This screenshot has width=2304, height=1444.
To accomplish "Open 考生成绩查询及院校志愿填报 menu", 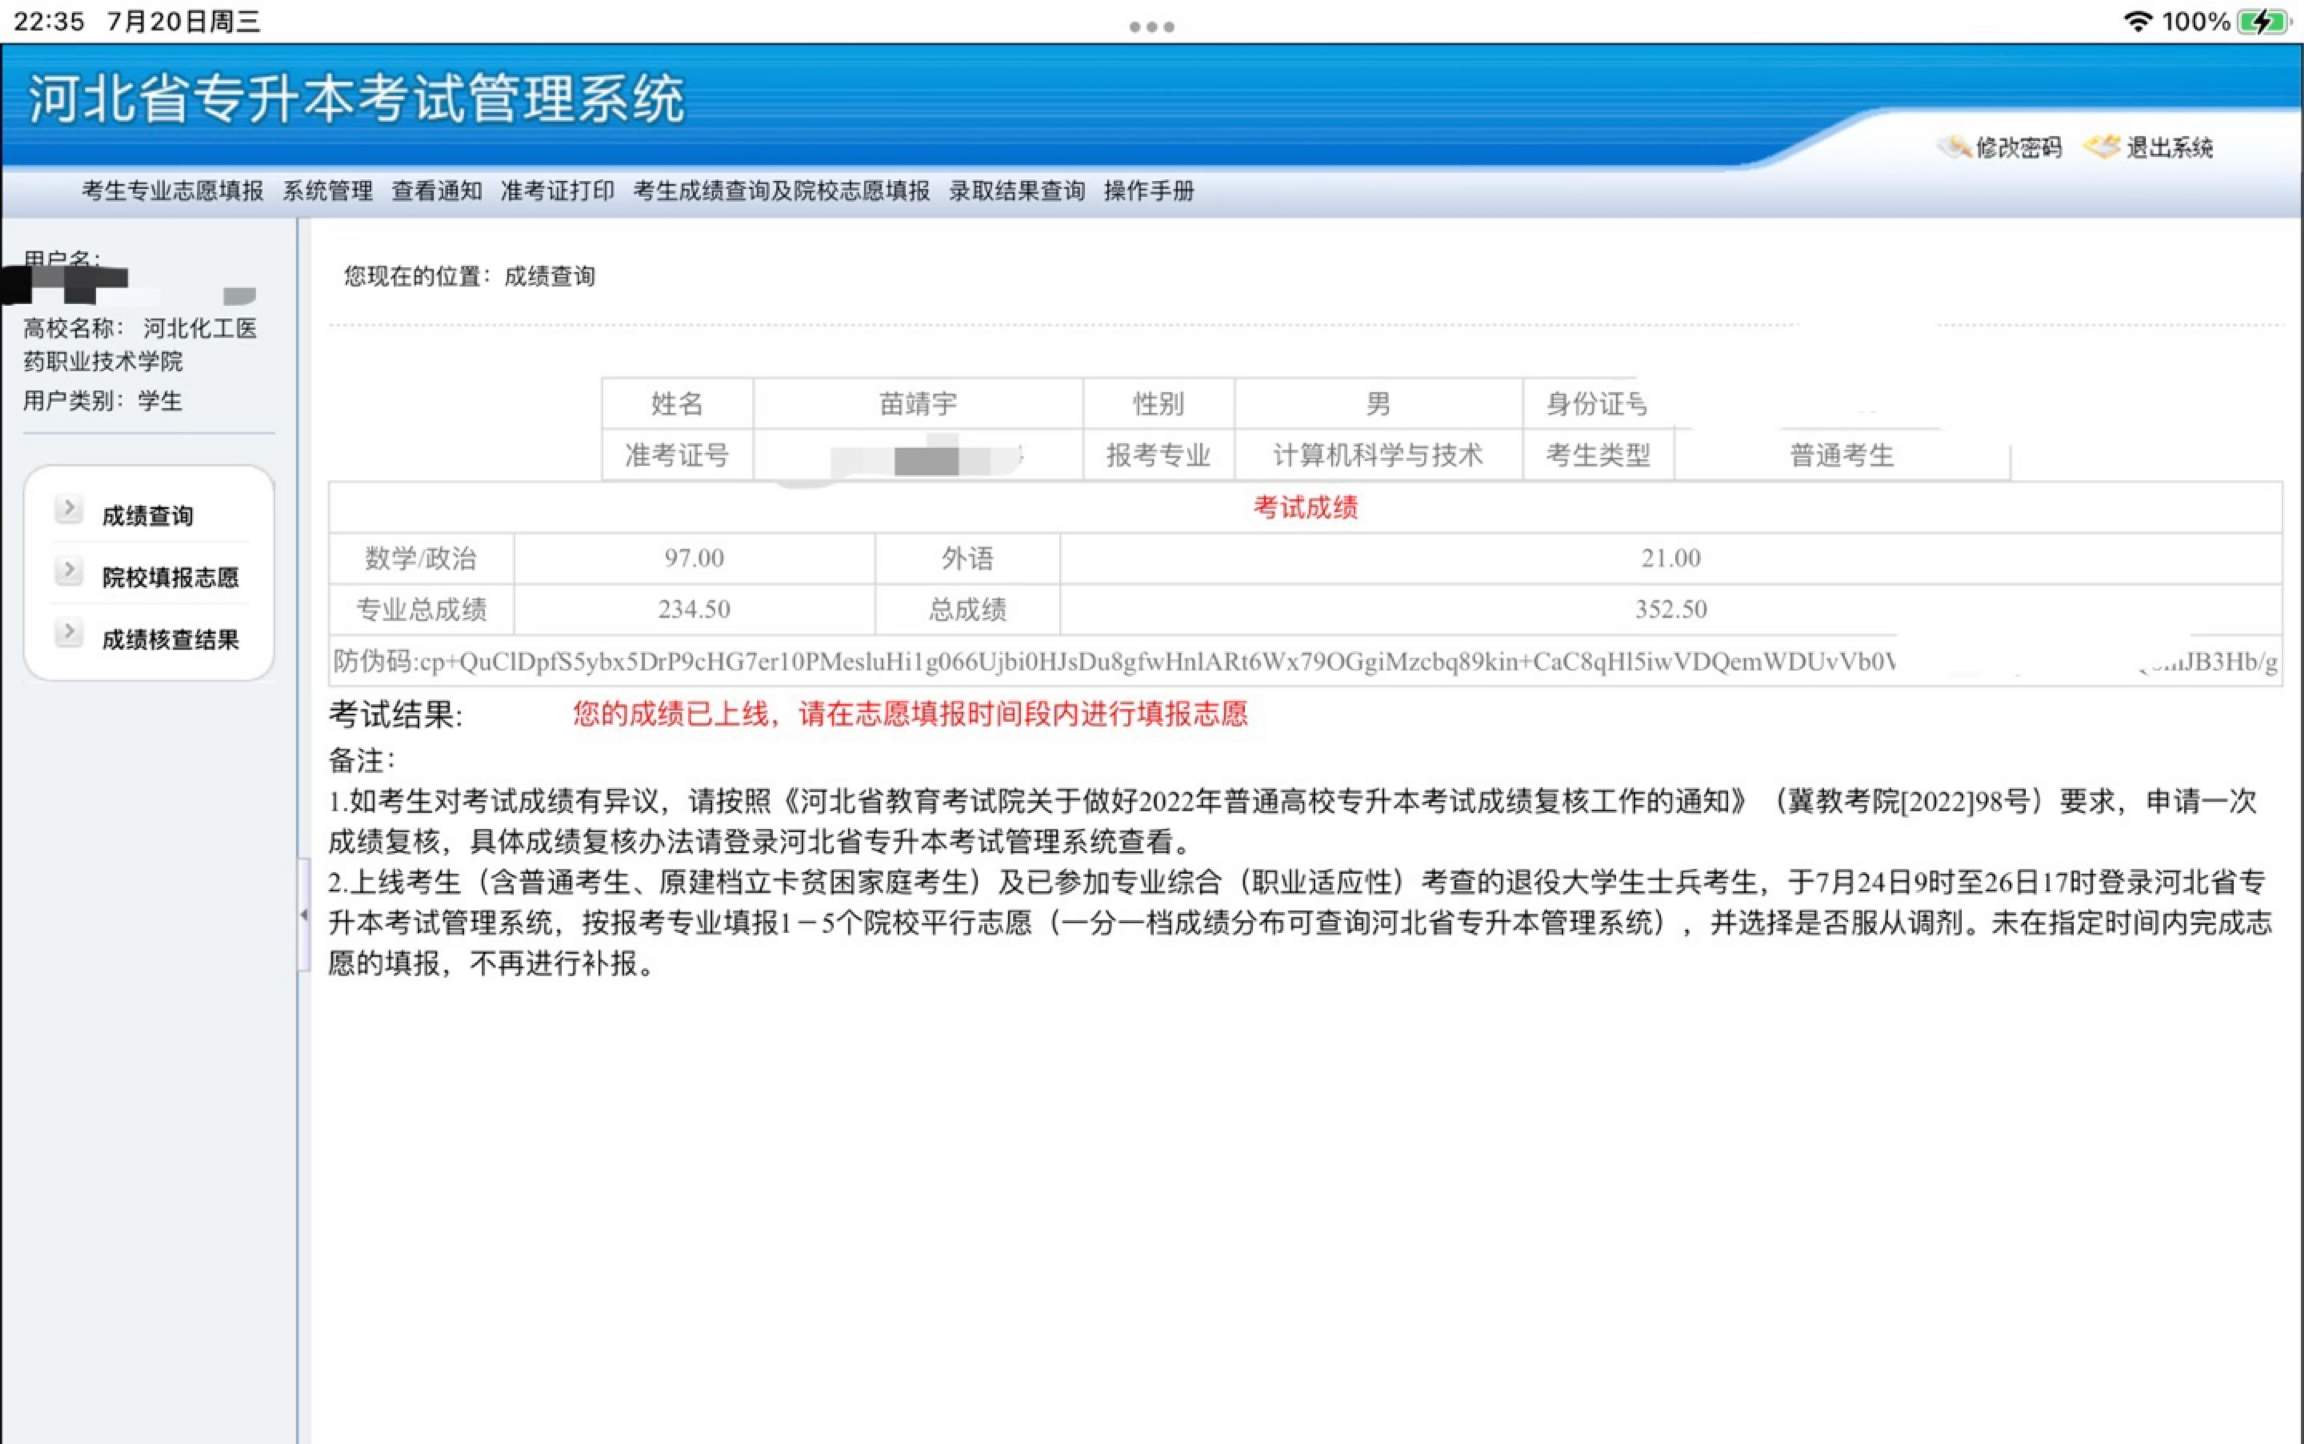I will [781, 191].
